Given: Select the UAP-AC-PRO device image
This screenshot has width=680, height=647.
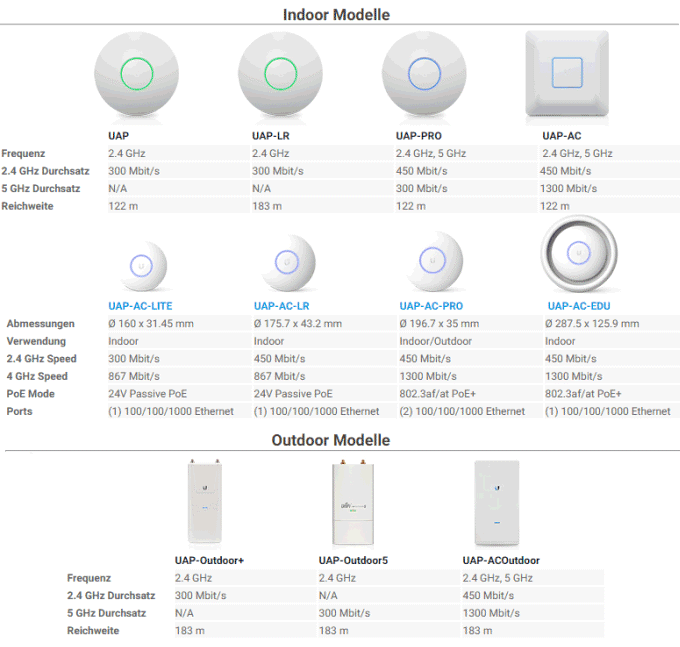Looking at the screenshot, I should (x=435, y=262).
